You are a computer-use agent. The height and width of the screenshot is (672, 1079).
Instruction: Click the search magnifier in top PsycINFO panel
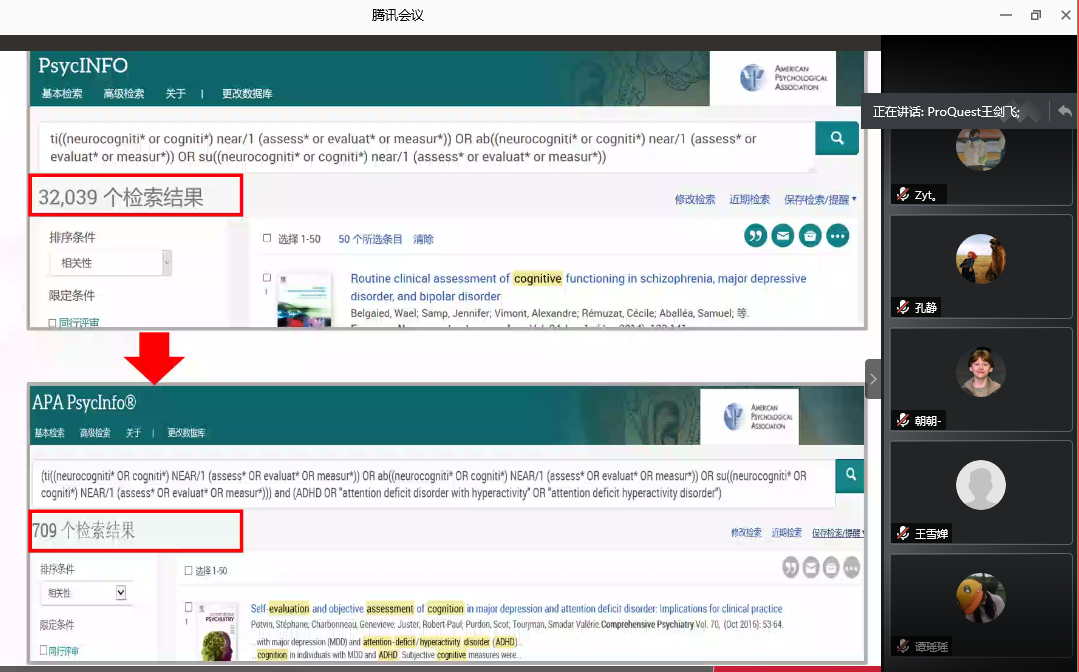tap(836, 138)
